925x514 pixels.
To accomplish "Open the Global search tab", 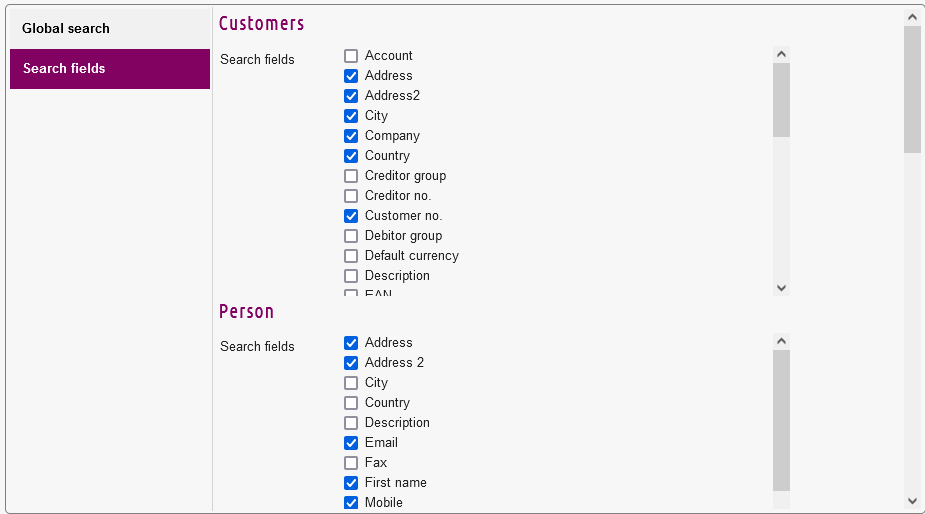I will click(110, 28).
